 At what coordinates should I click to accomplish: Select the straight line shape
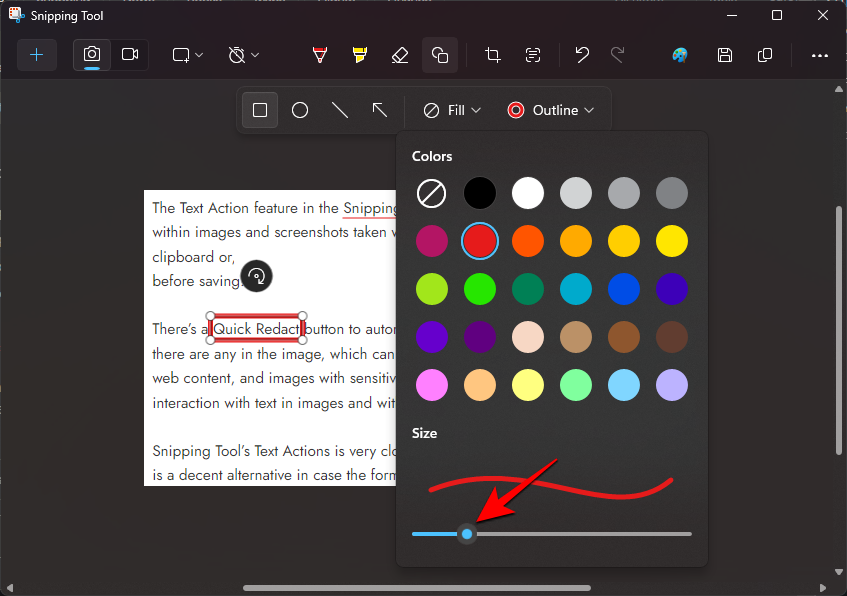pos(340,110)
